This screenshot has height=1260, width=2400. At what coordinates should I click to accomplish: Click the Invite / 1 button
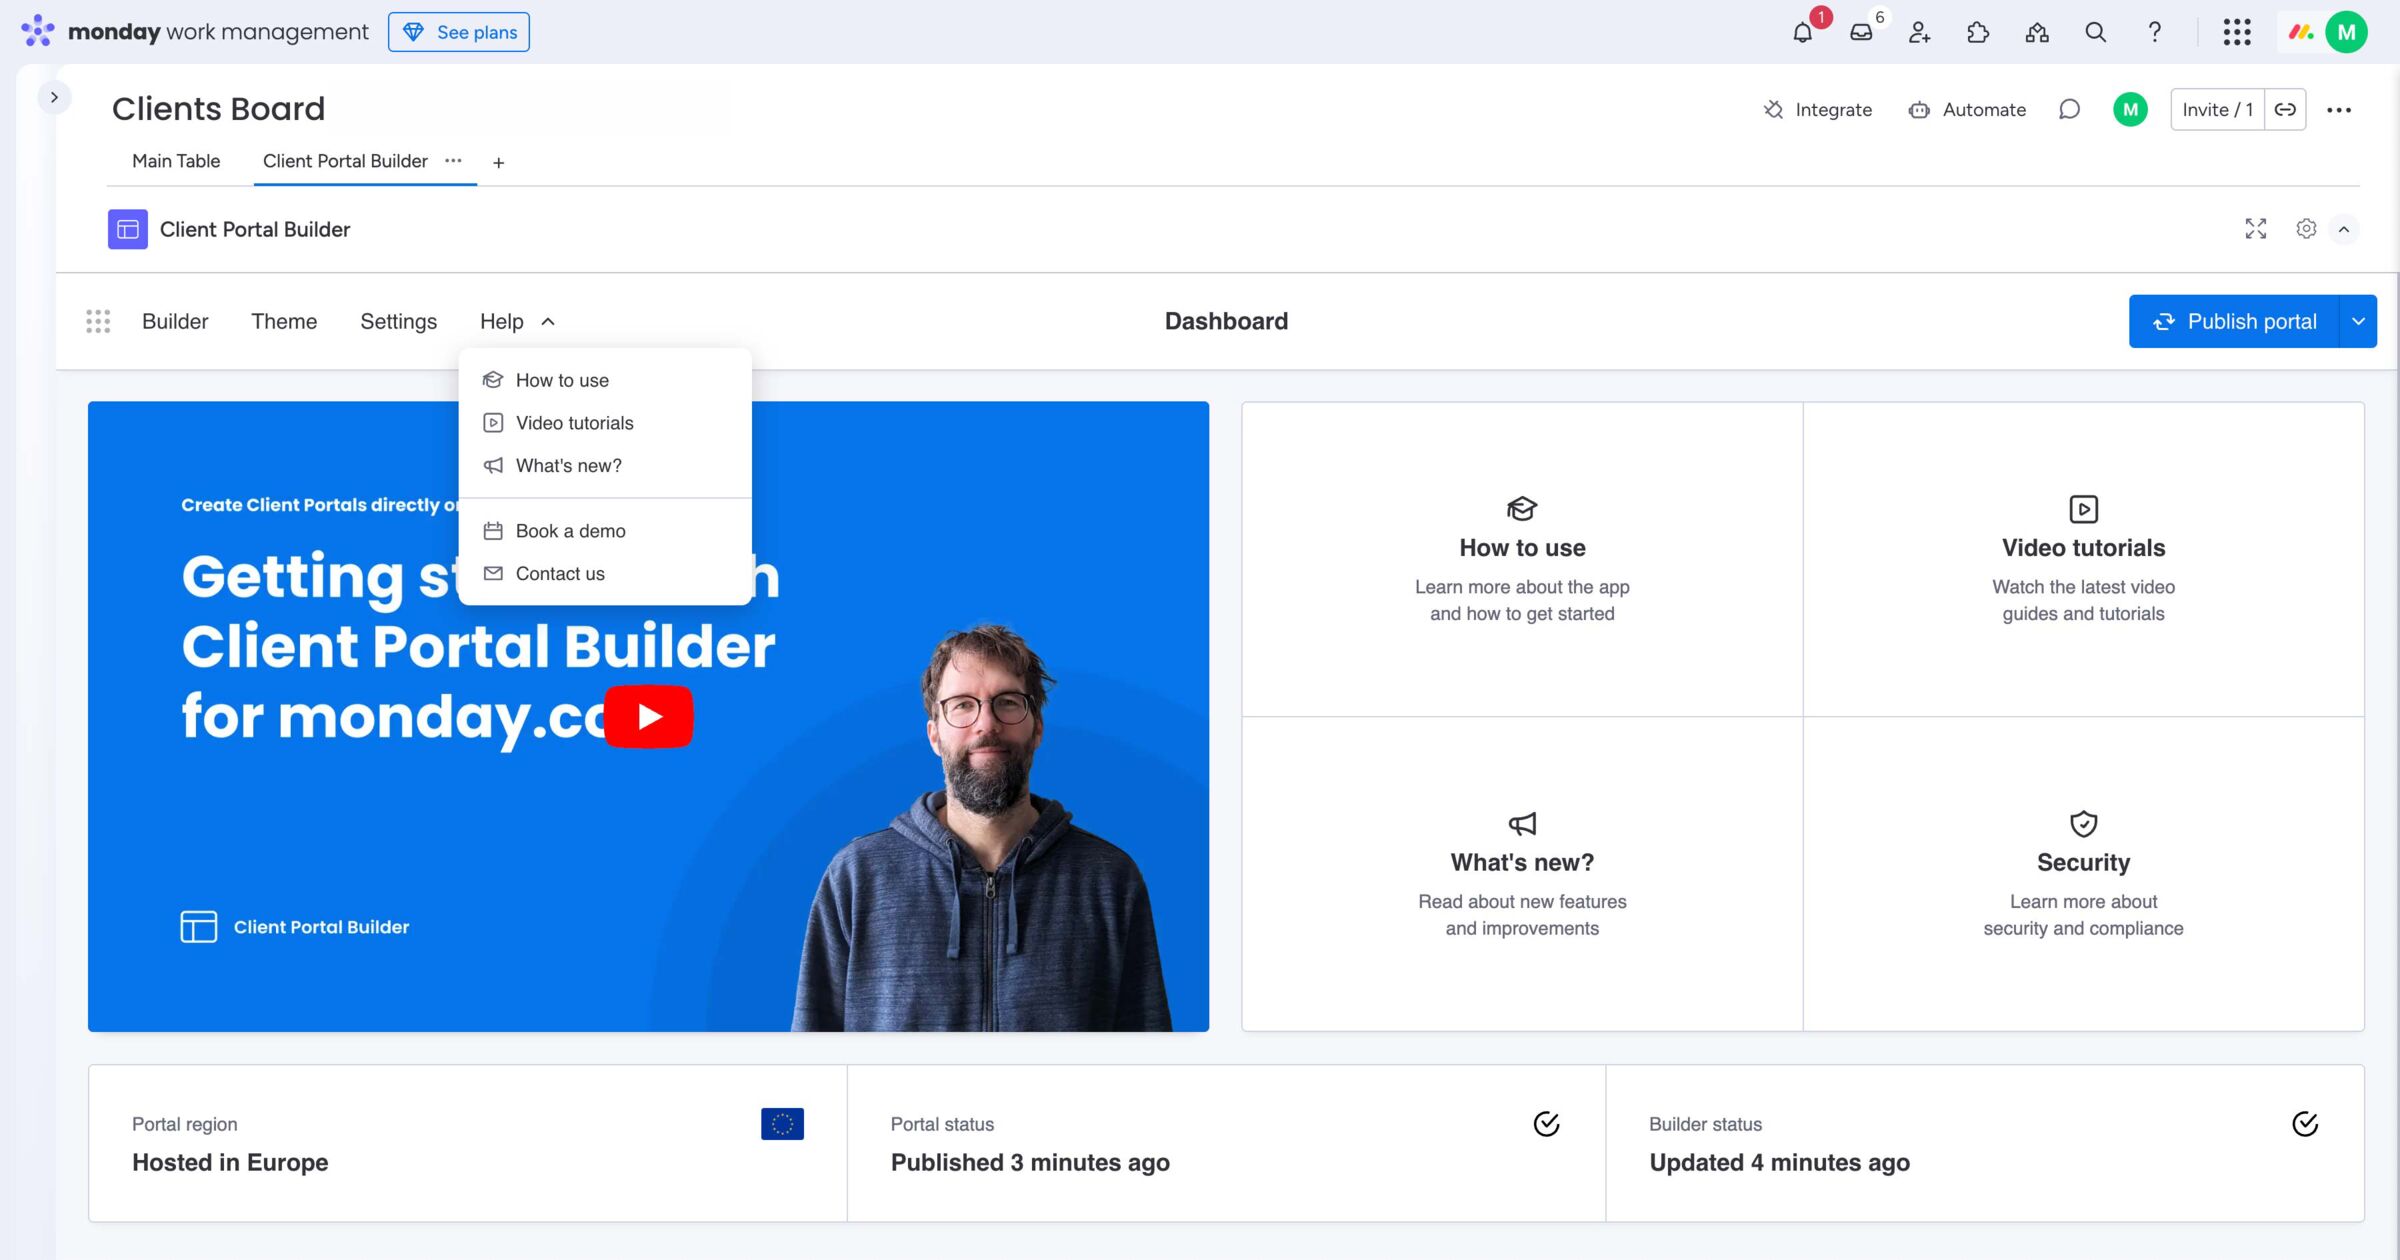2217,109
